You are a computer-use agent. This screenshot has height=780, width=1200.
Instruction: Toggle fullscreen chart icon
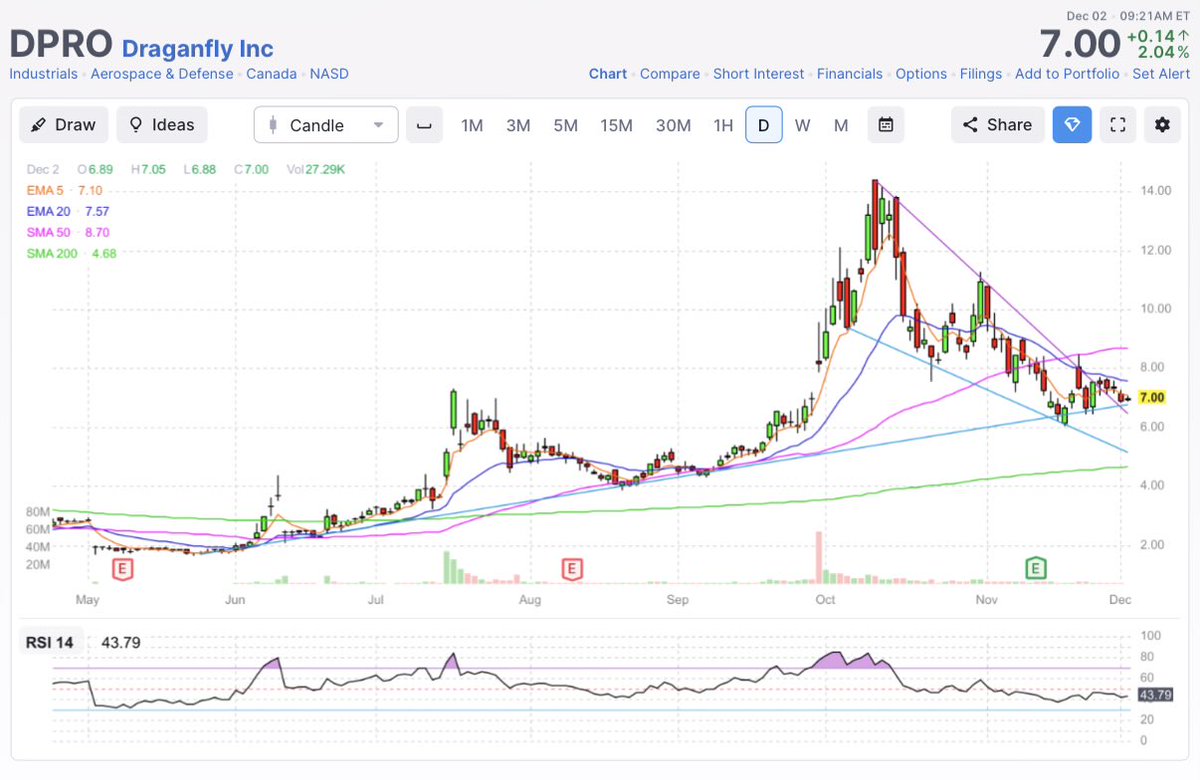(x=1119, y=125)
